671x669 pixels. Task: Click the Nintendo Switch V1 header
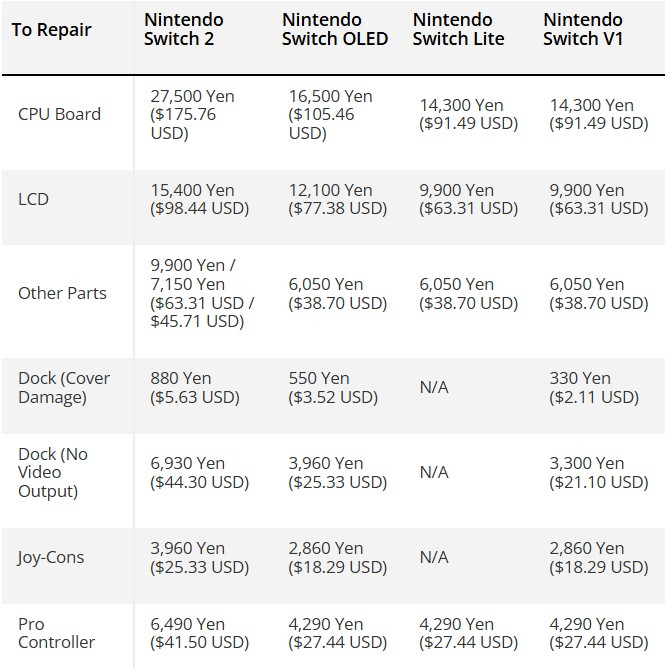click(x=583, y=29)
